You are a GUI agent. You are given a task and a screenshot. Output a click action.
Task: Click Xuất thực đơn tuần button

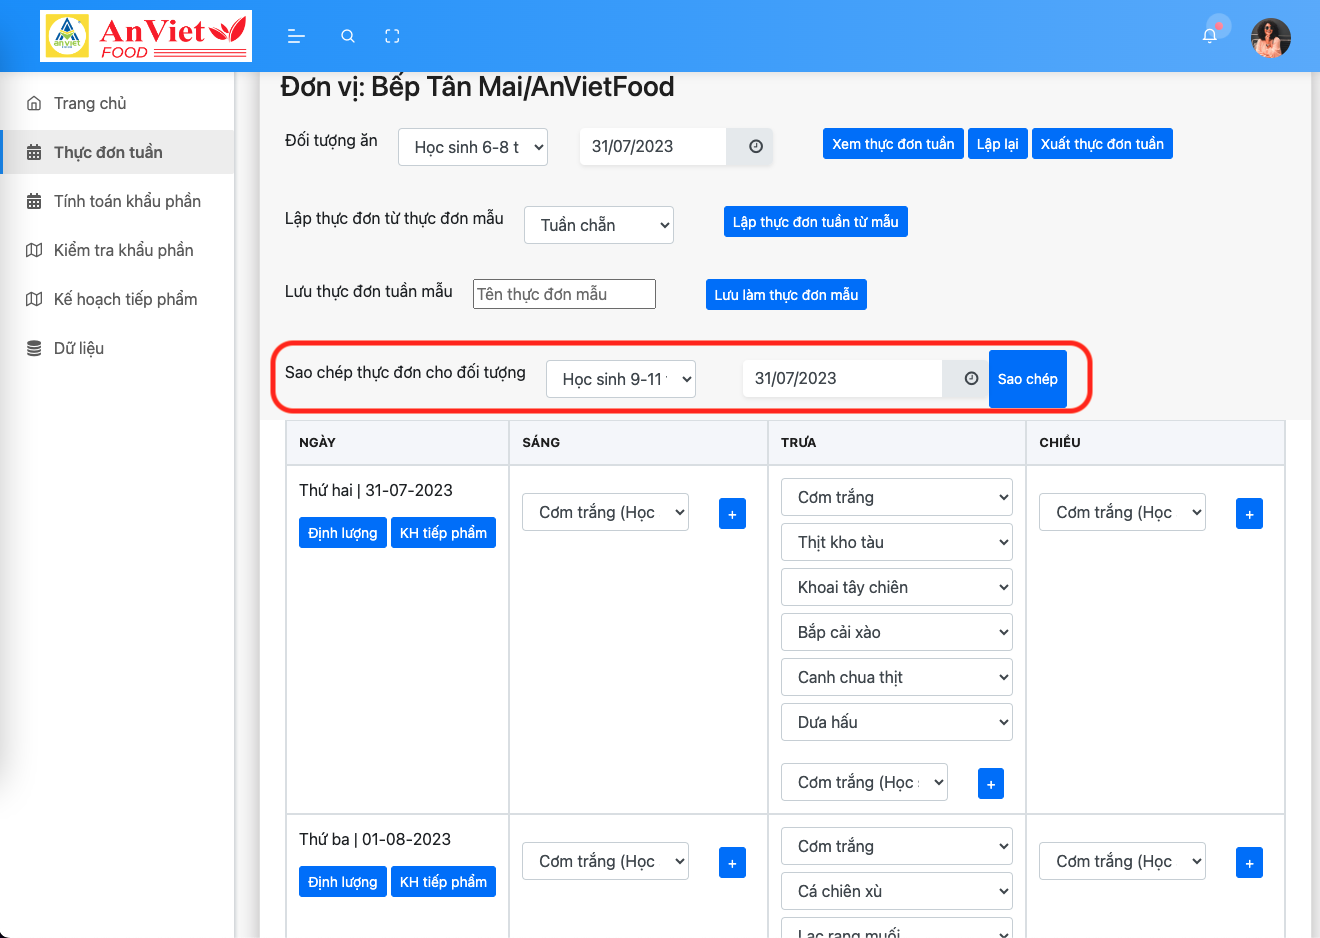1101,144
